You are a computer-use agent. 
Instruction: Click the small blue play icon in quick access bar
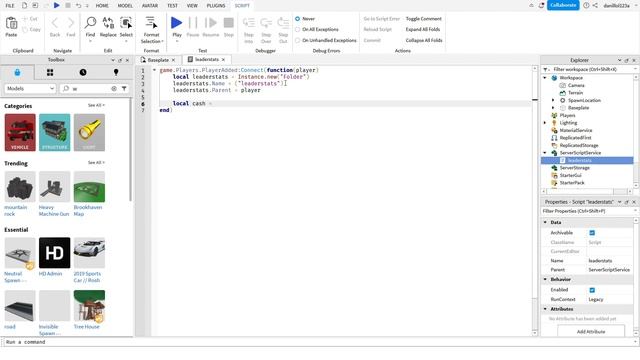(x=57, y=5)
